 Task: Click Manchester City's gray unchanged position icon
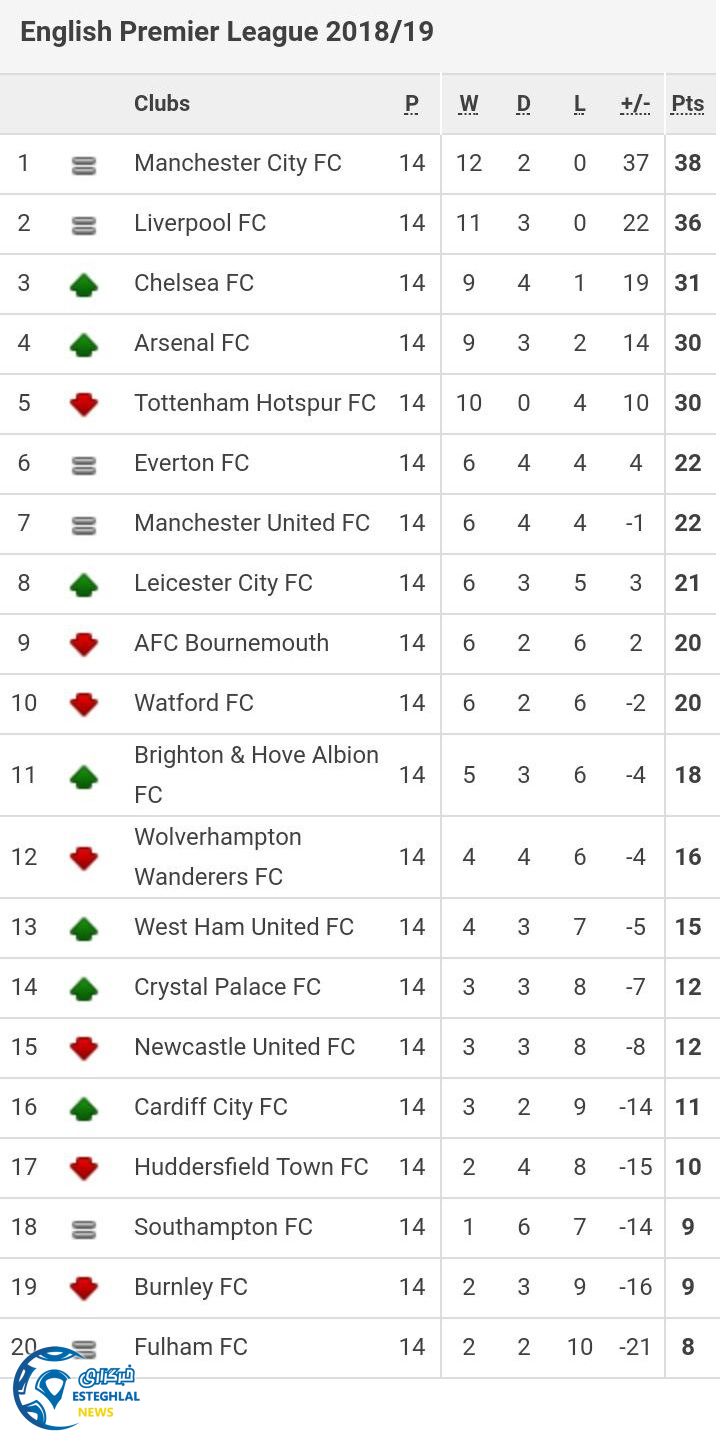point(84,166)
